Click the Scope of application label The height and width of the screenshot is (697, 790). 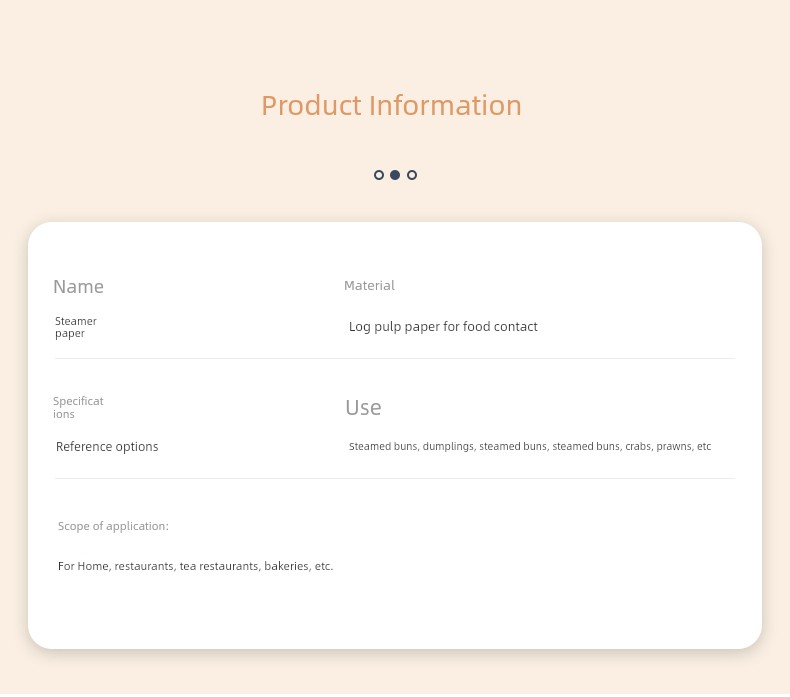(113, 526)
